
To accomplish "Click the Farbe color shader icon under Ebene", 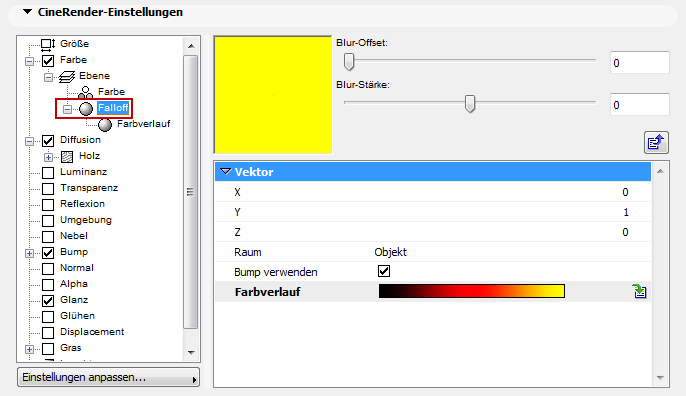I will pos(85,92).
